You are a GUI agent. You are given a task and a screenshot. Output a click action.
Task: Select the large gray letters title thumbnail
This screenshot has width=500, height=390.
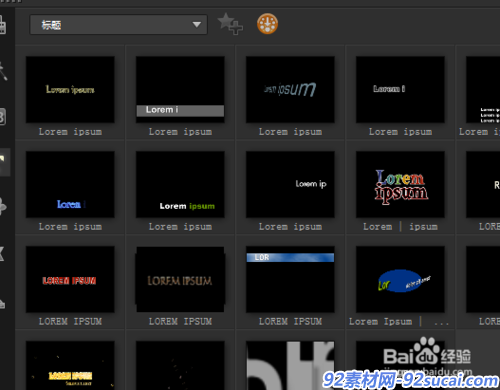290,365
